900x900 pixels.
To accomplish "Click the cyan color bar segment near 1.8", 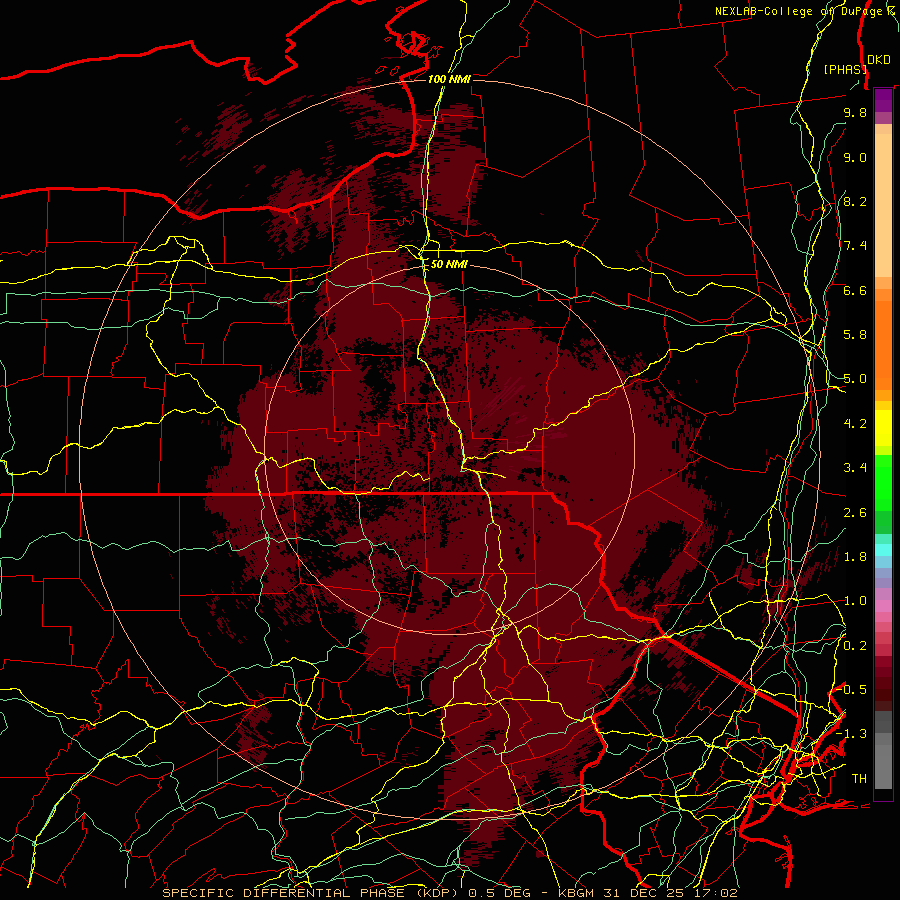I will point(883,550).
